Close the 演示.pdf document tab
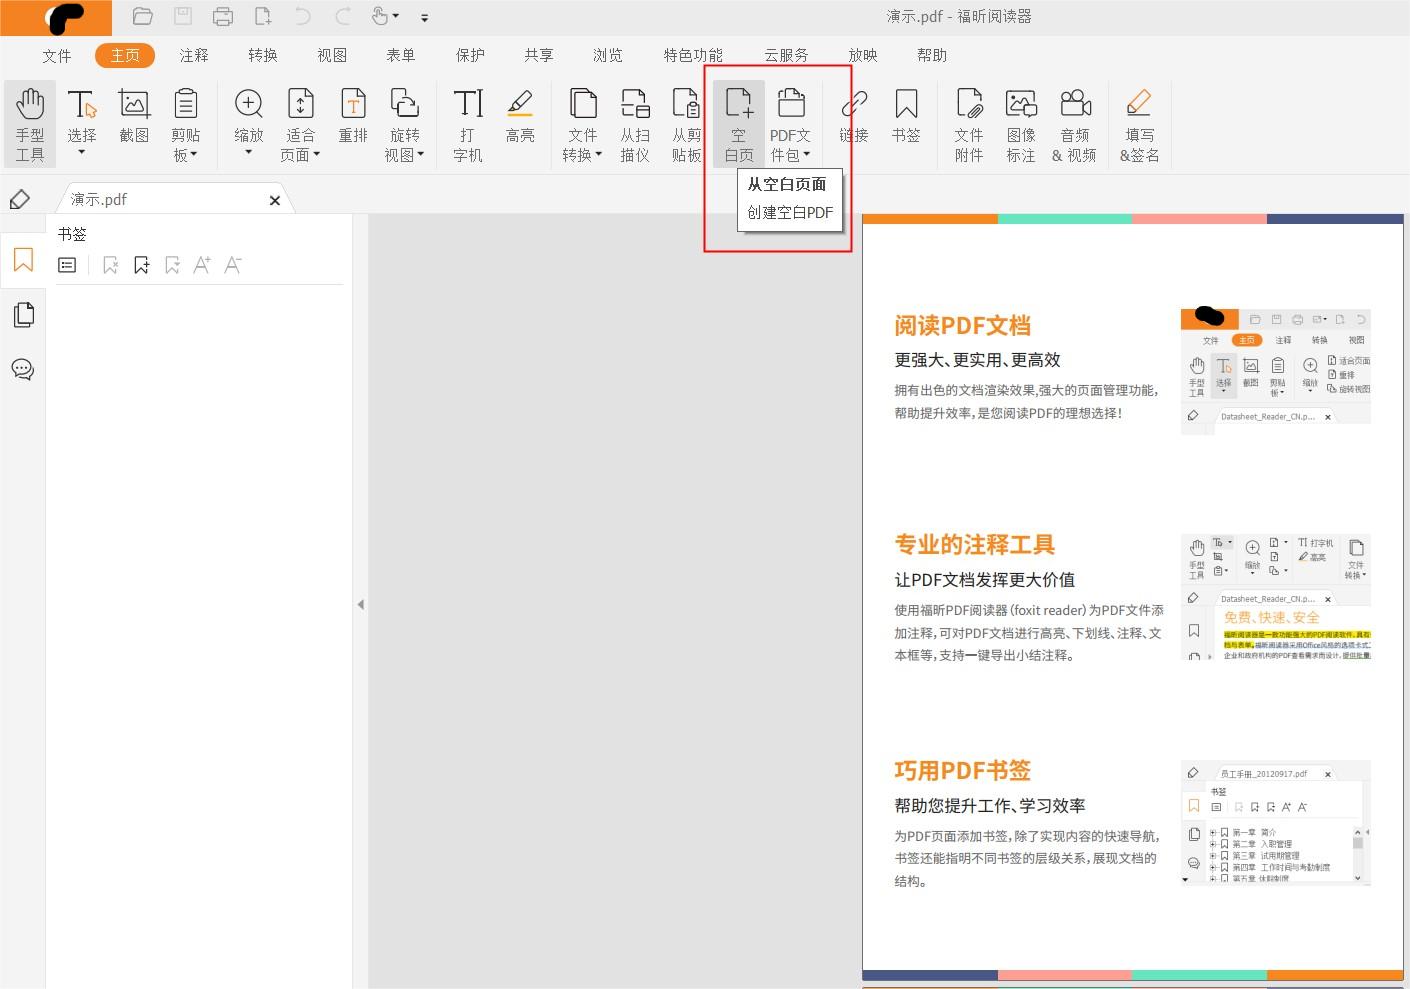This screenshot has height=989, width=1410. 274,199
